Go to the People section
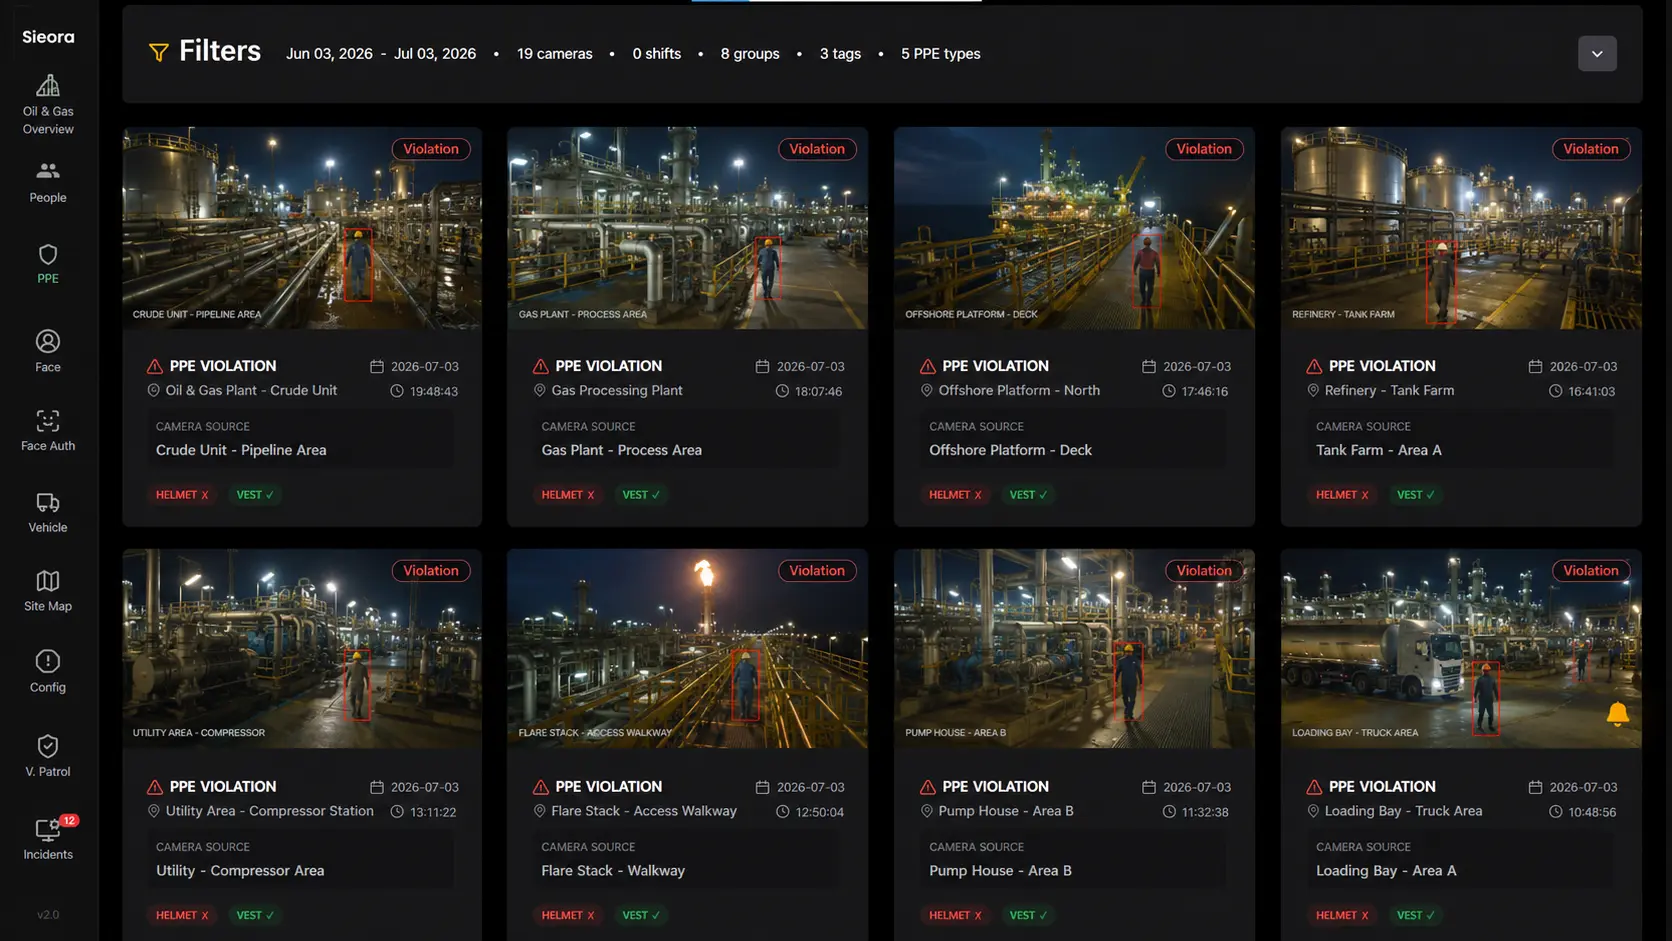Screen dimensions: 1672x941 pyautogui.click(x=48, y=182)
